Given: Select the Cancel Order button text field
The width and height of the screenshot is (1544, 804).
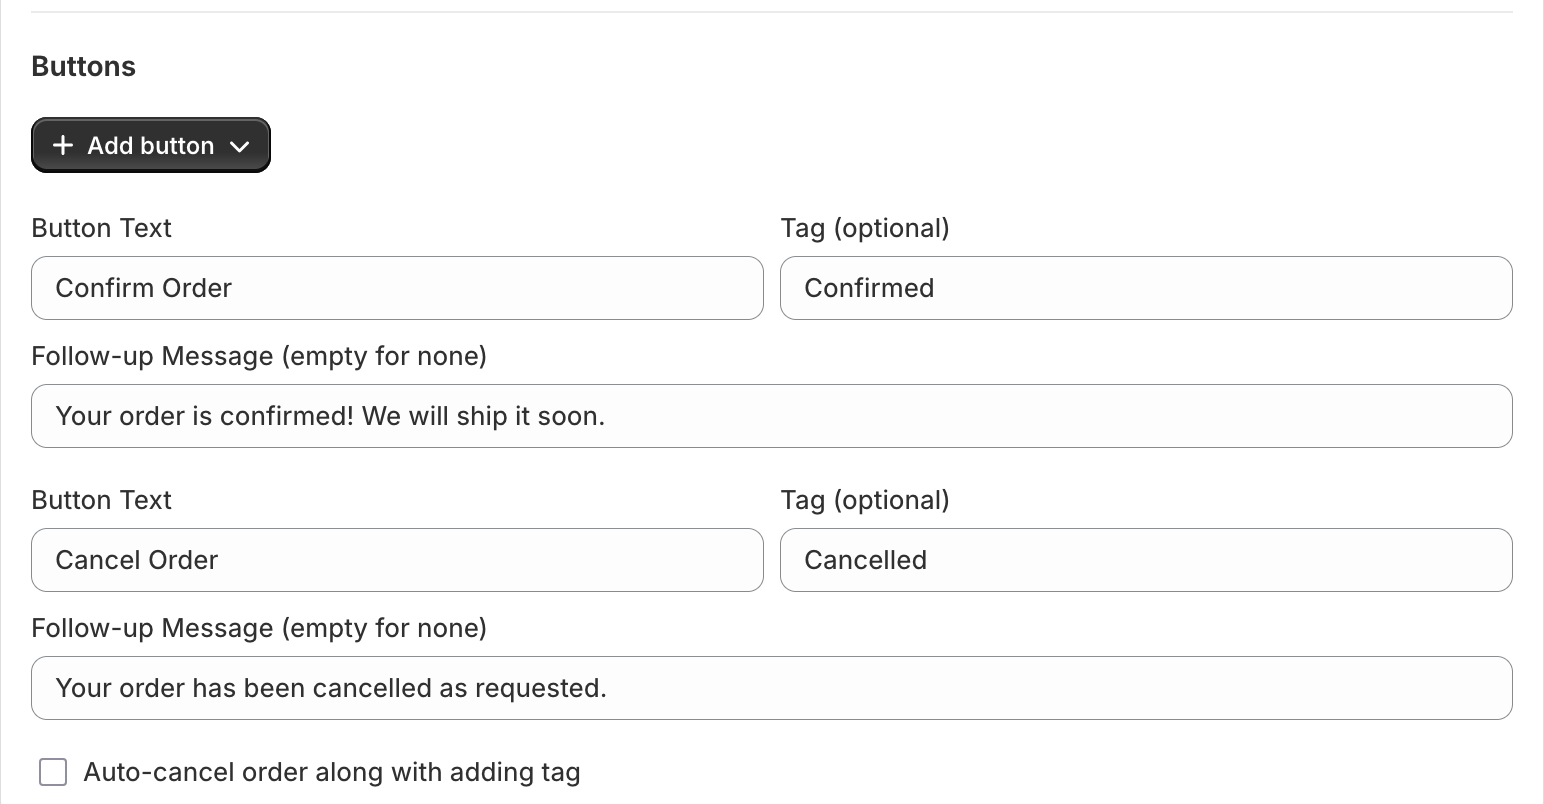Looking at the screenshot, I should click(x=397, y=560).
